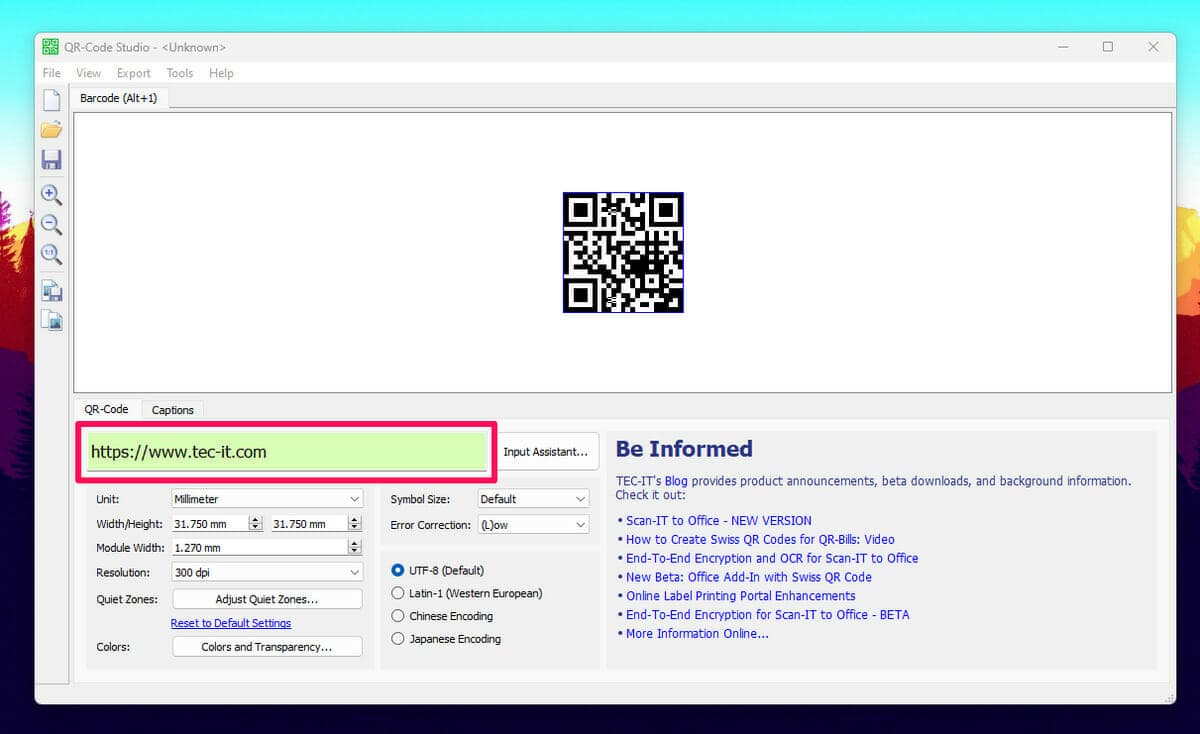
Task: Create a new barcode document
Action: coord(51,98)
